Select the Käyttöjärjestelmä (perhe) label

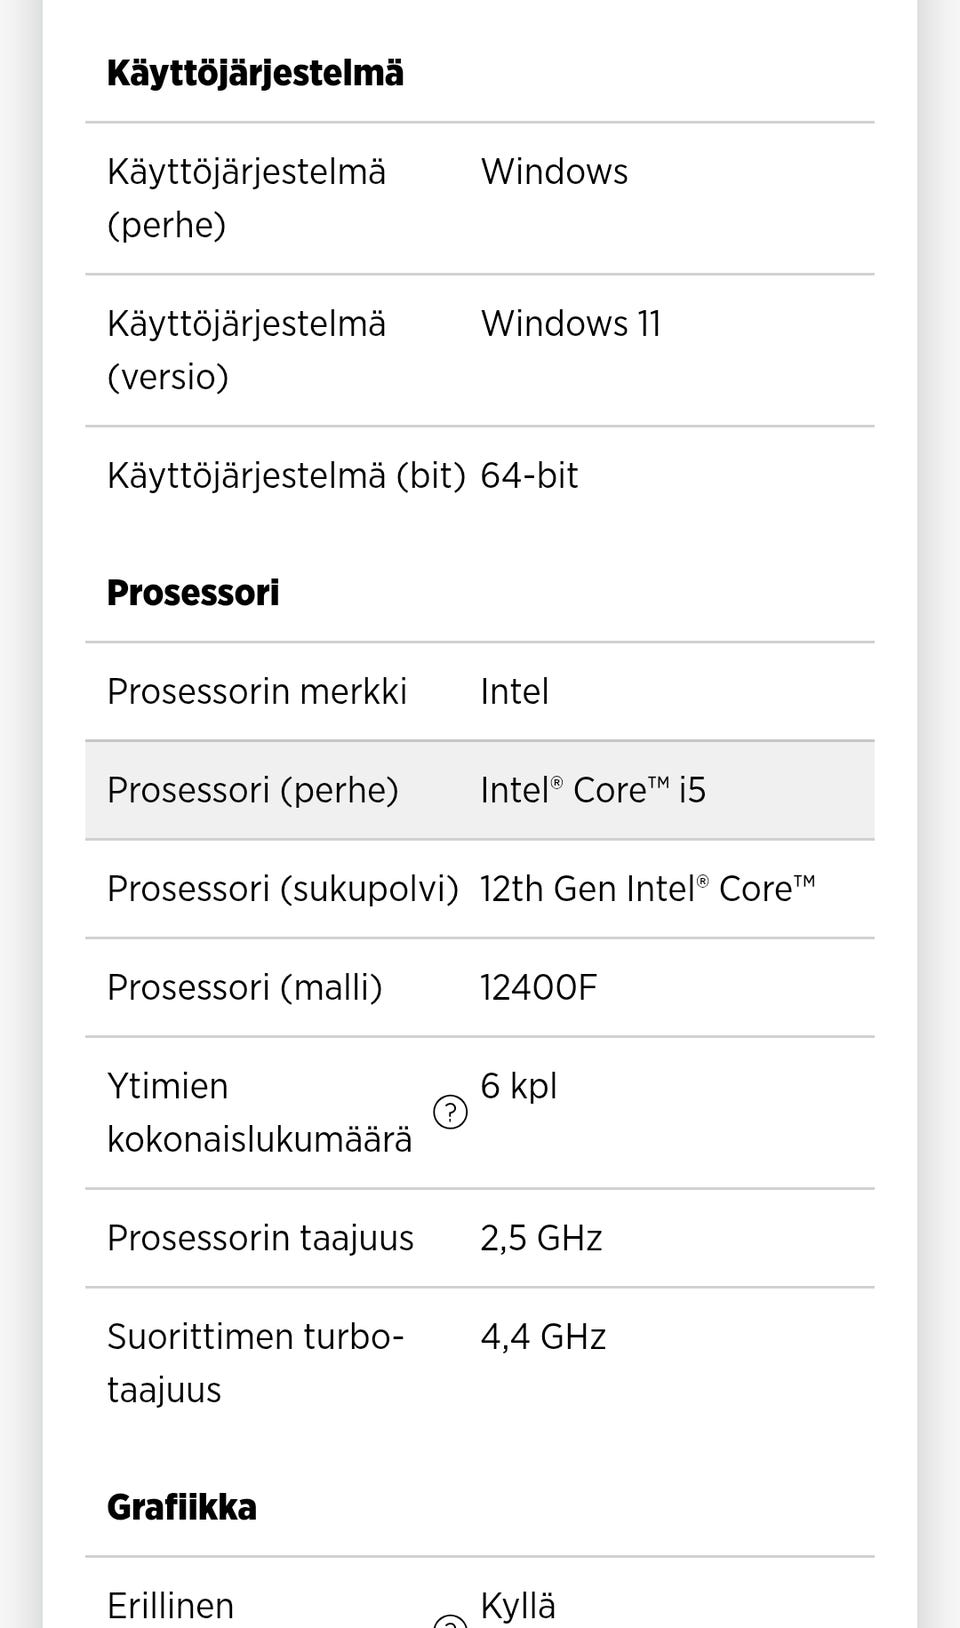click(x=246, y=198)
